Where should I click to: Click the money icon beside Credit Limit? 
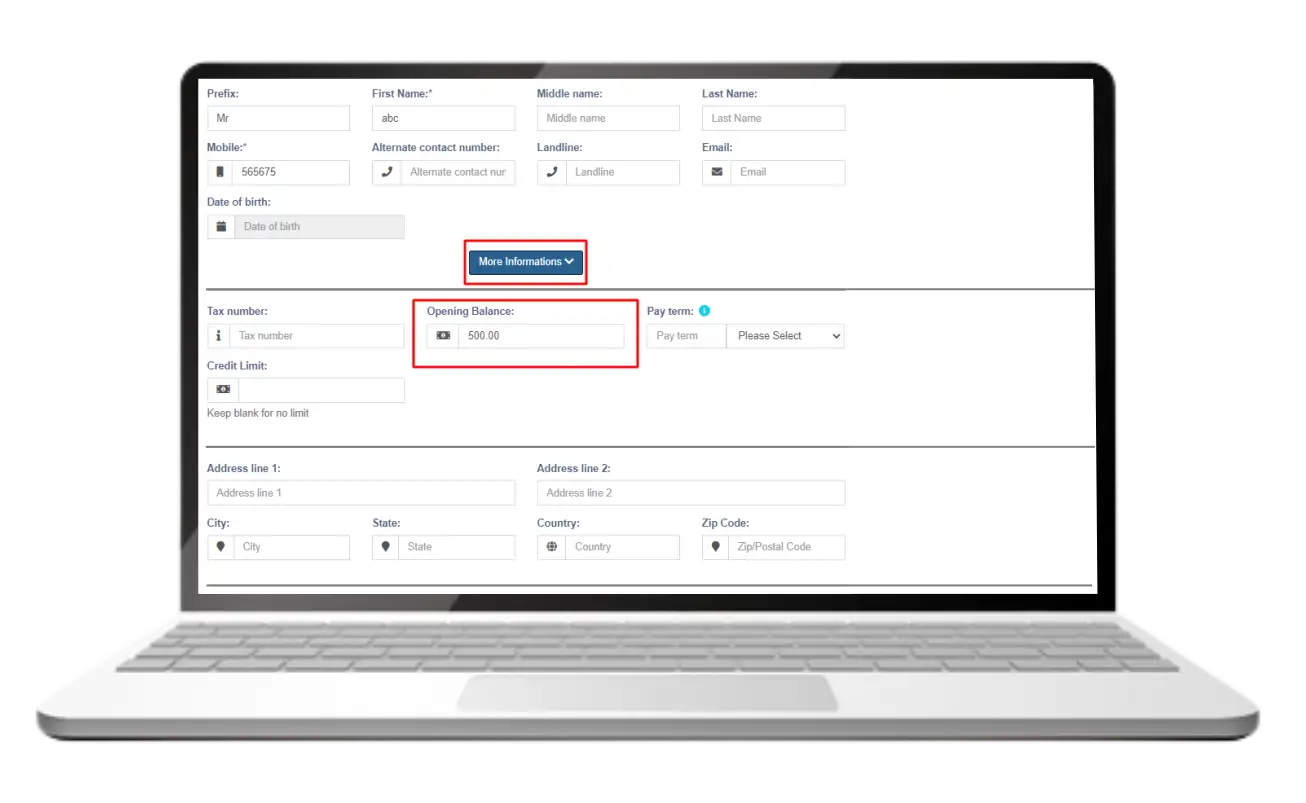pos(223,390)
